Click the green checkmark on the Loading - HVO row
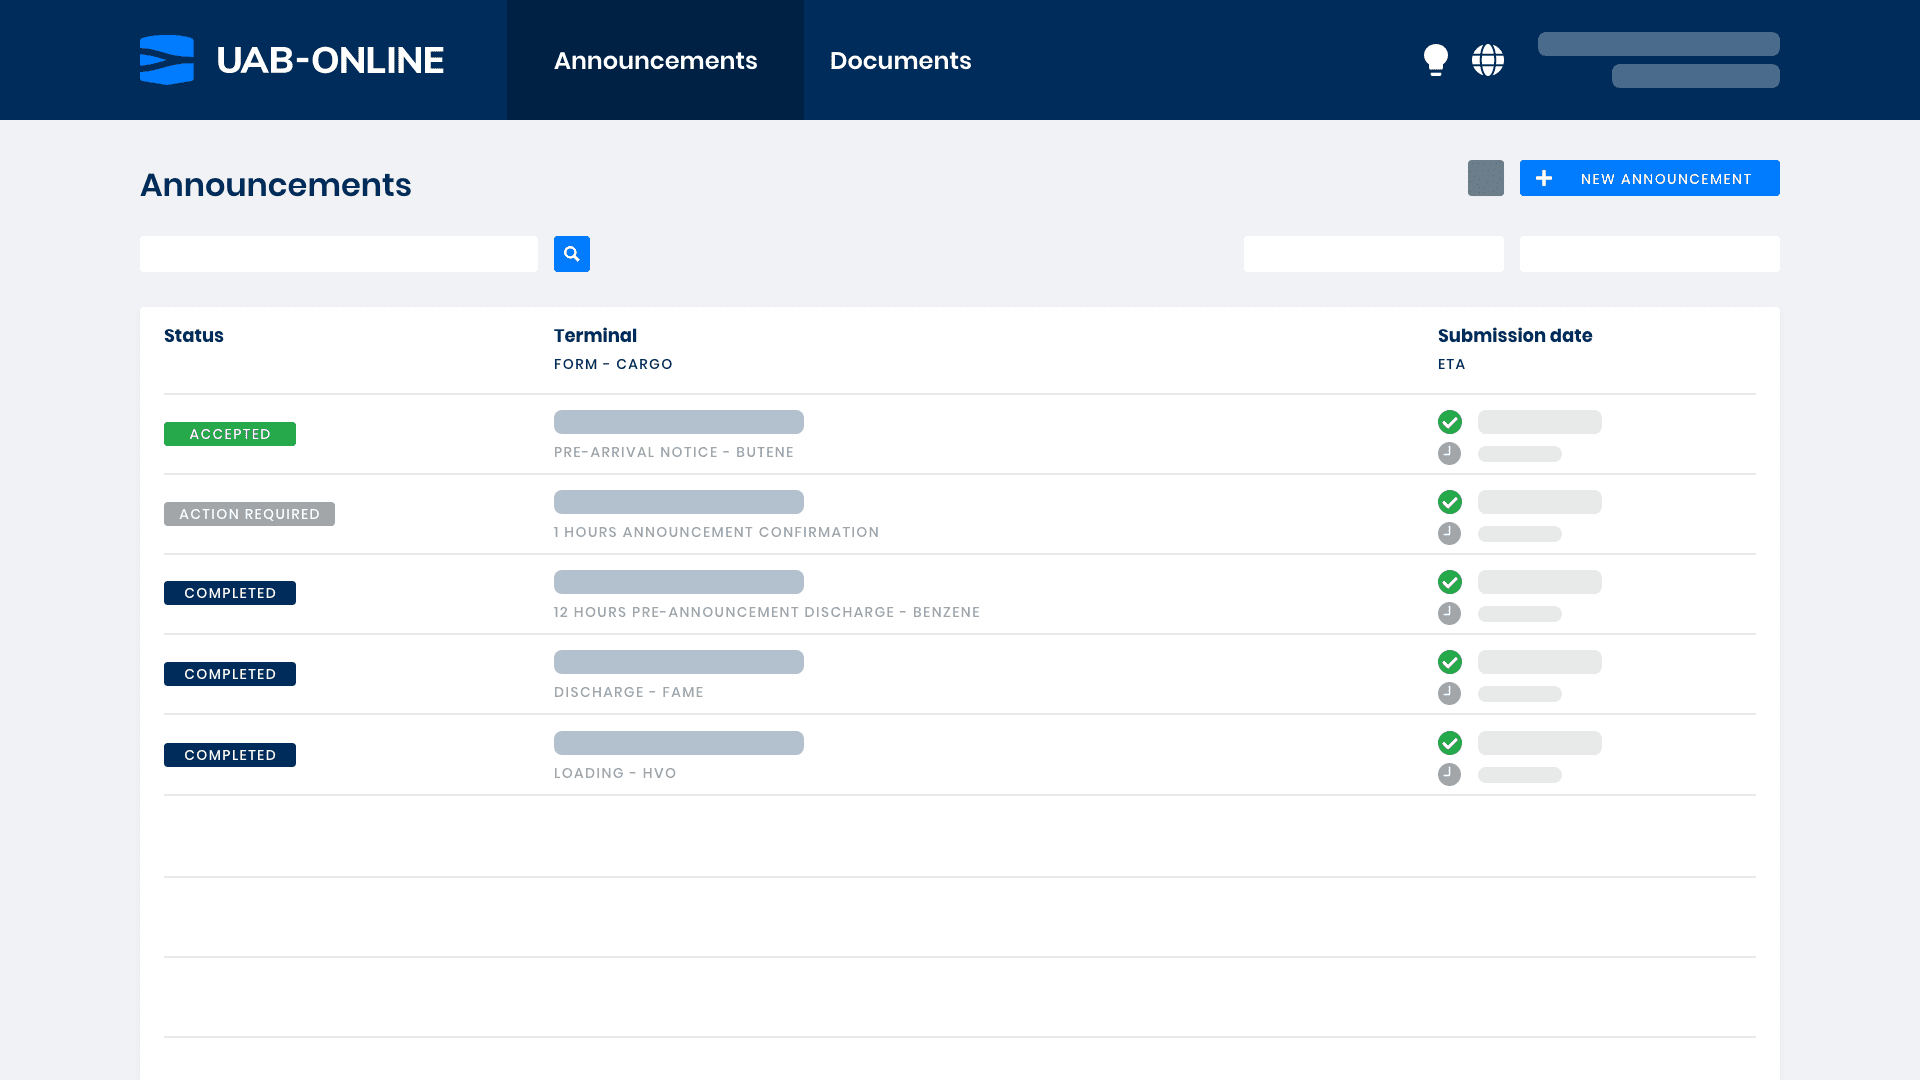 coord(1450,743)
